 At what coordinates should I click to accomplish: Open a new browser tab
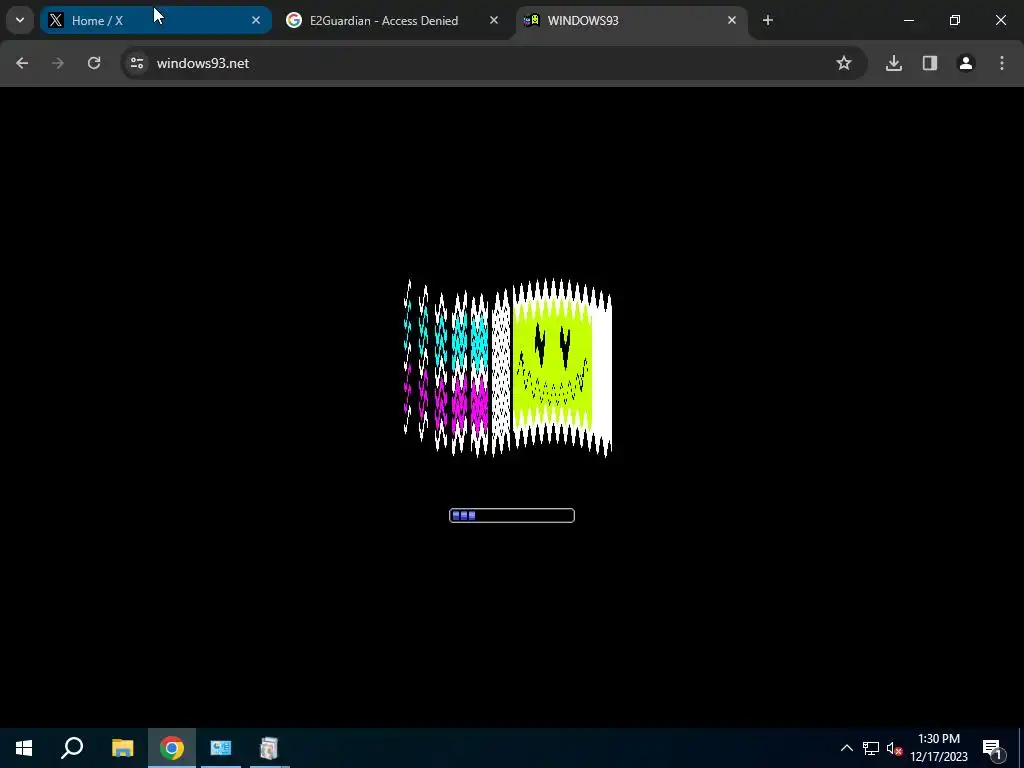click(768, 20)
